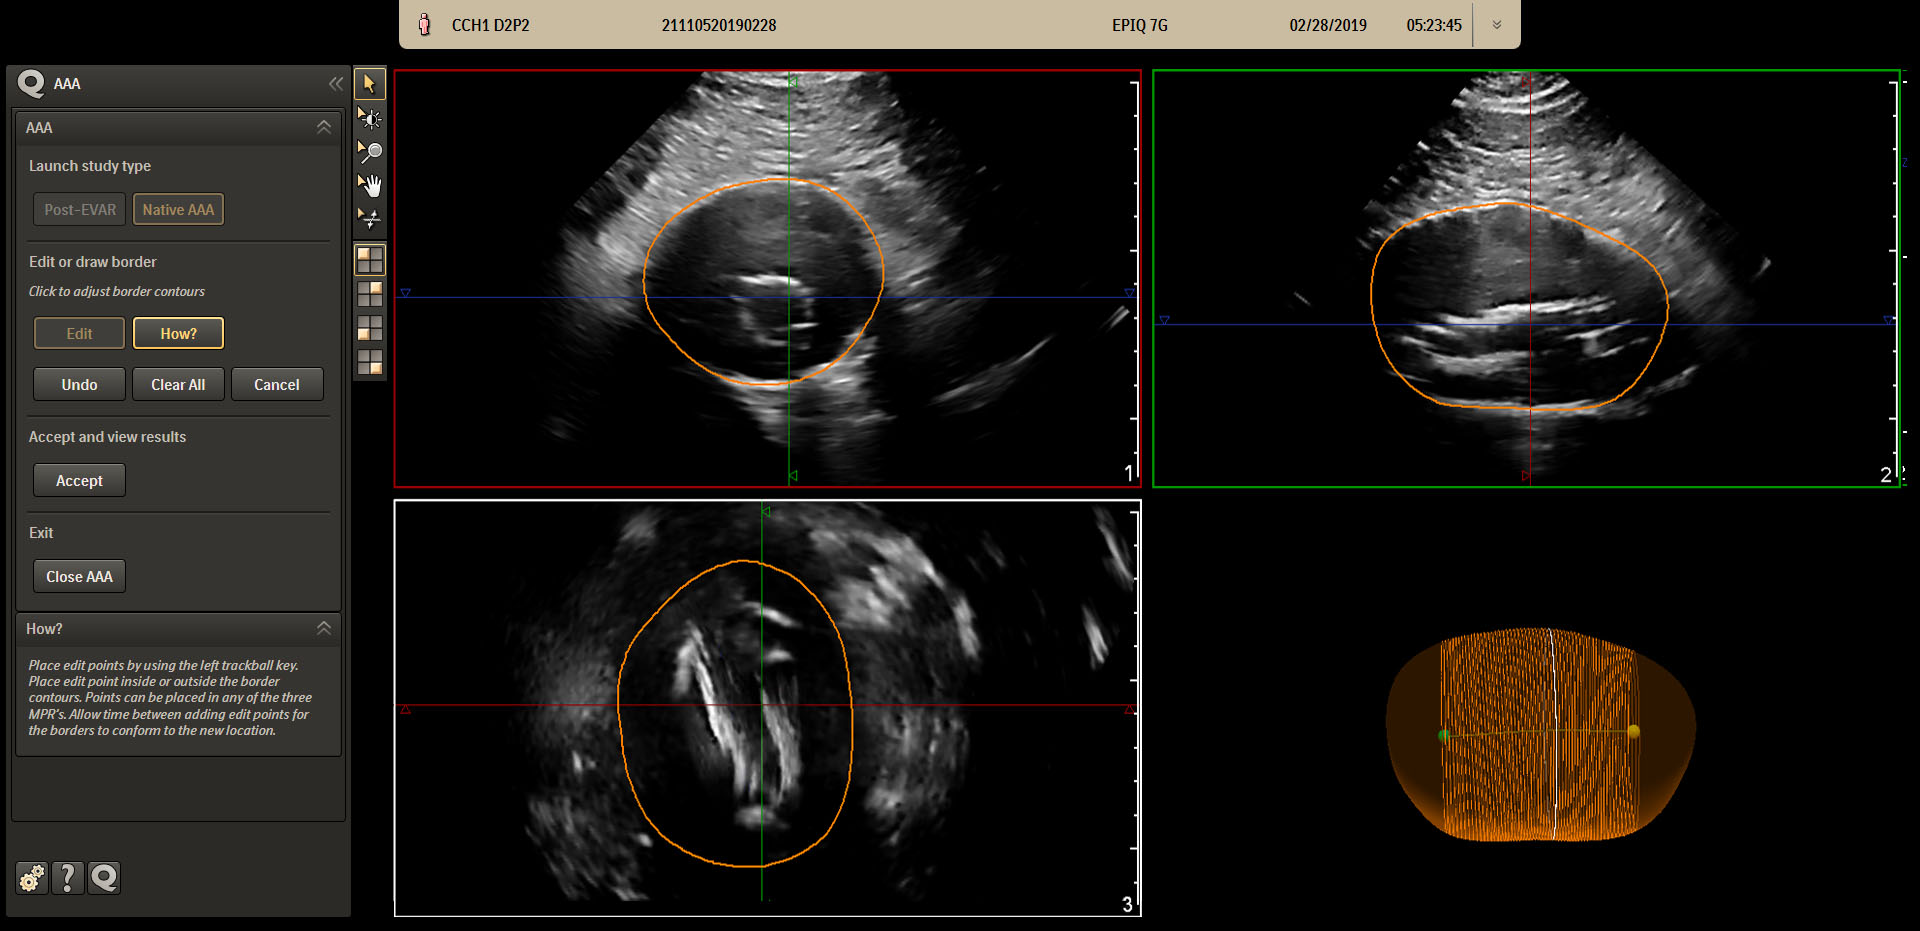Screen dimensions: 1920x931
Task: Collapse the AAA section chevron
Action: (x=324, y=127)
